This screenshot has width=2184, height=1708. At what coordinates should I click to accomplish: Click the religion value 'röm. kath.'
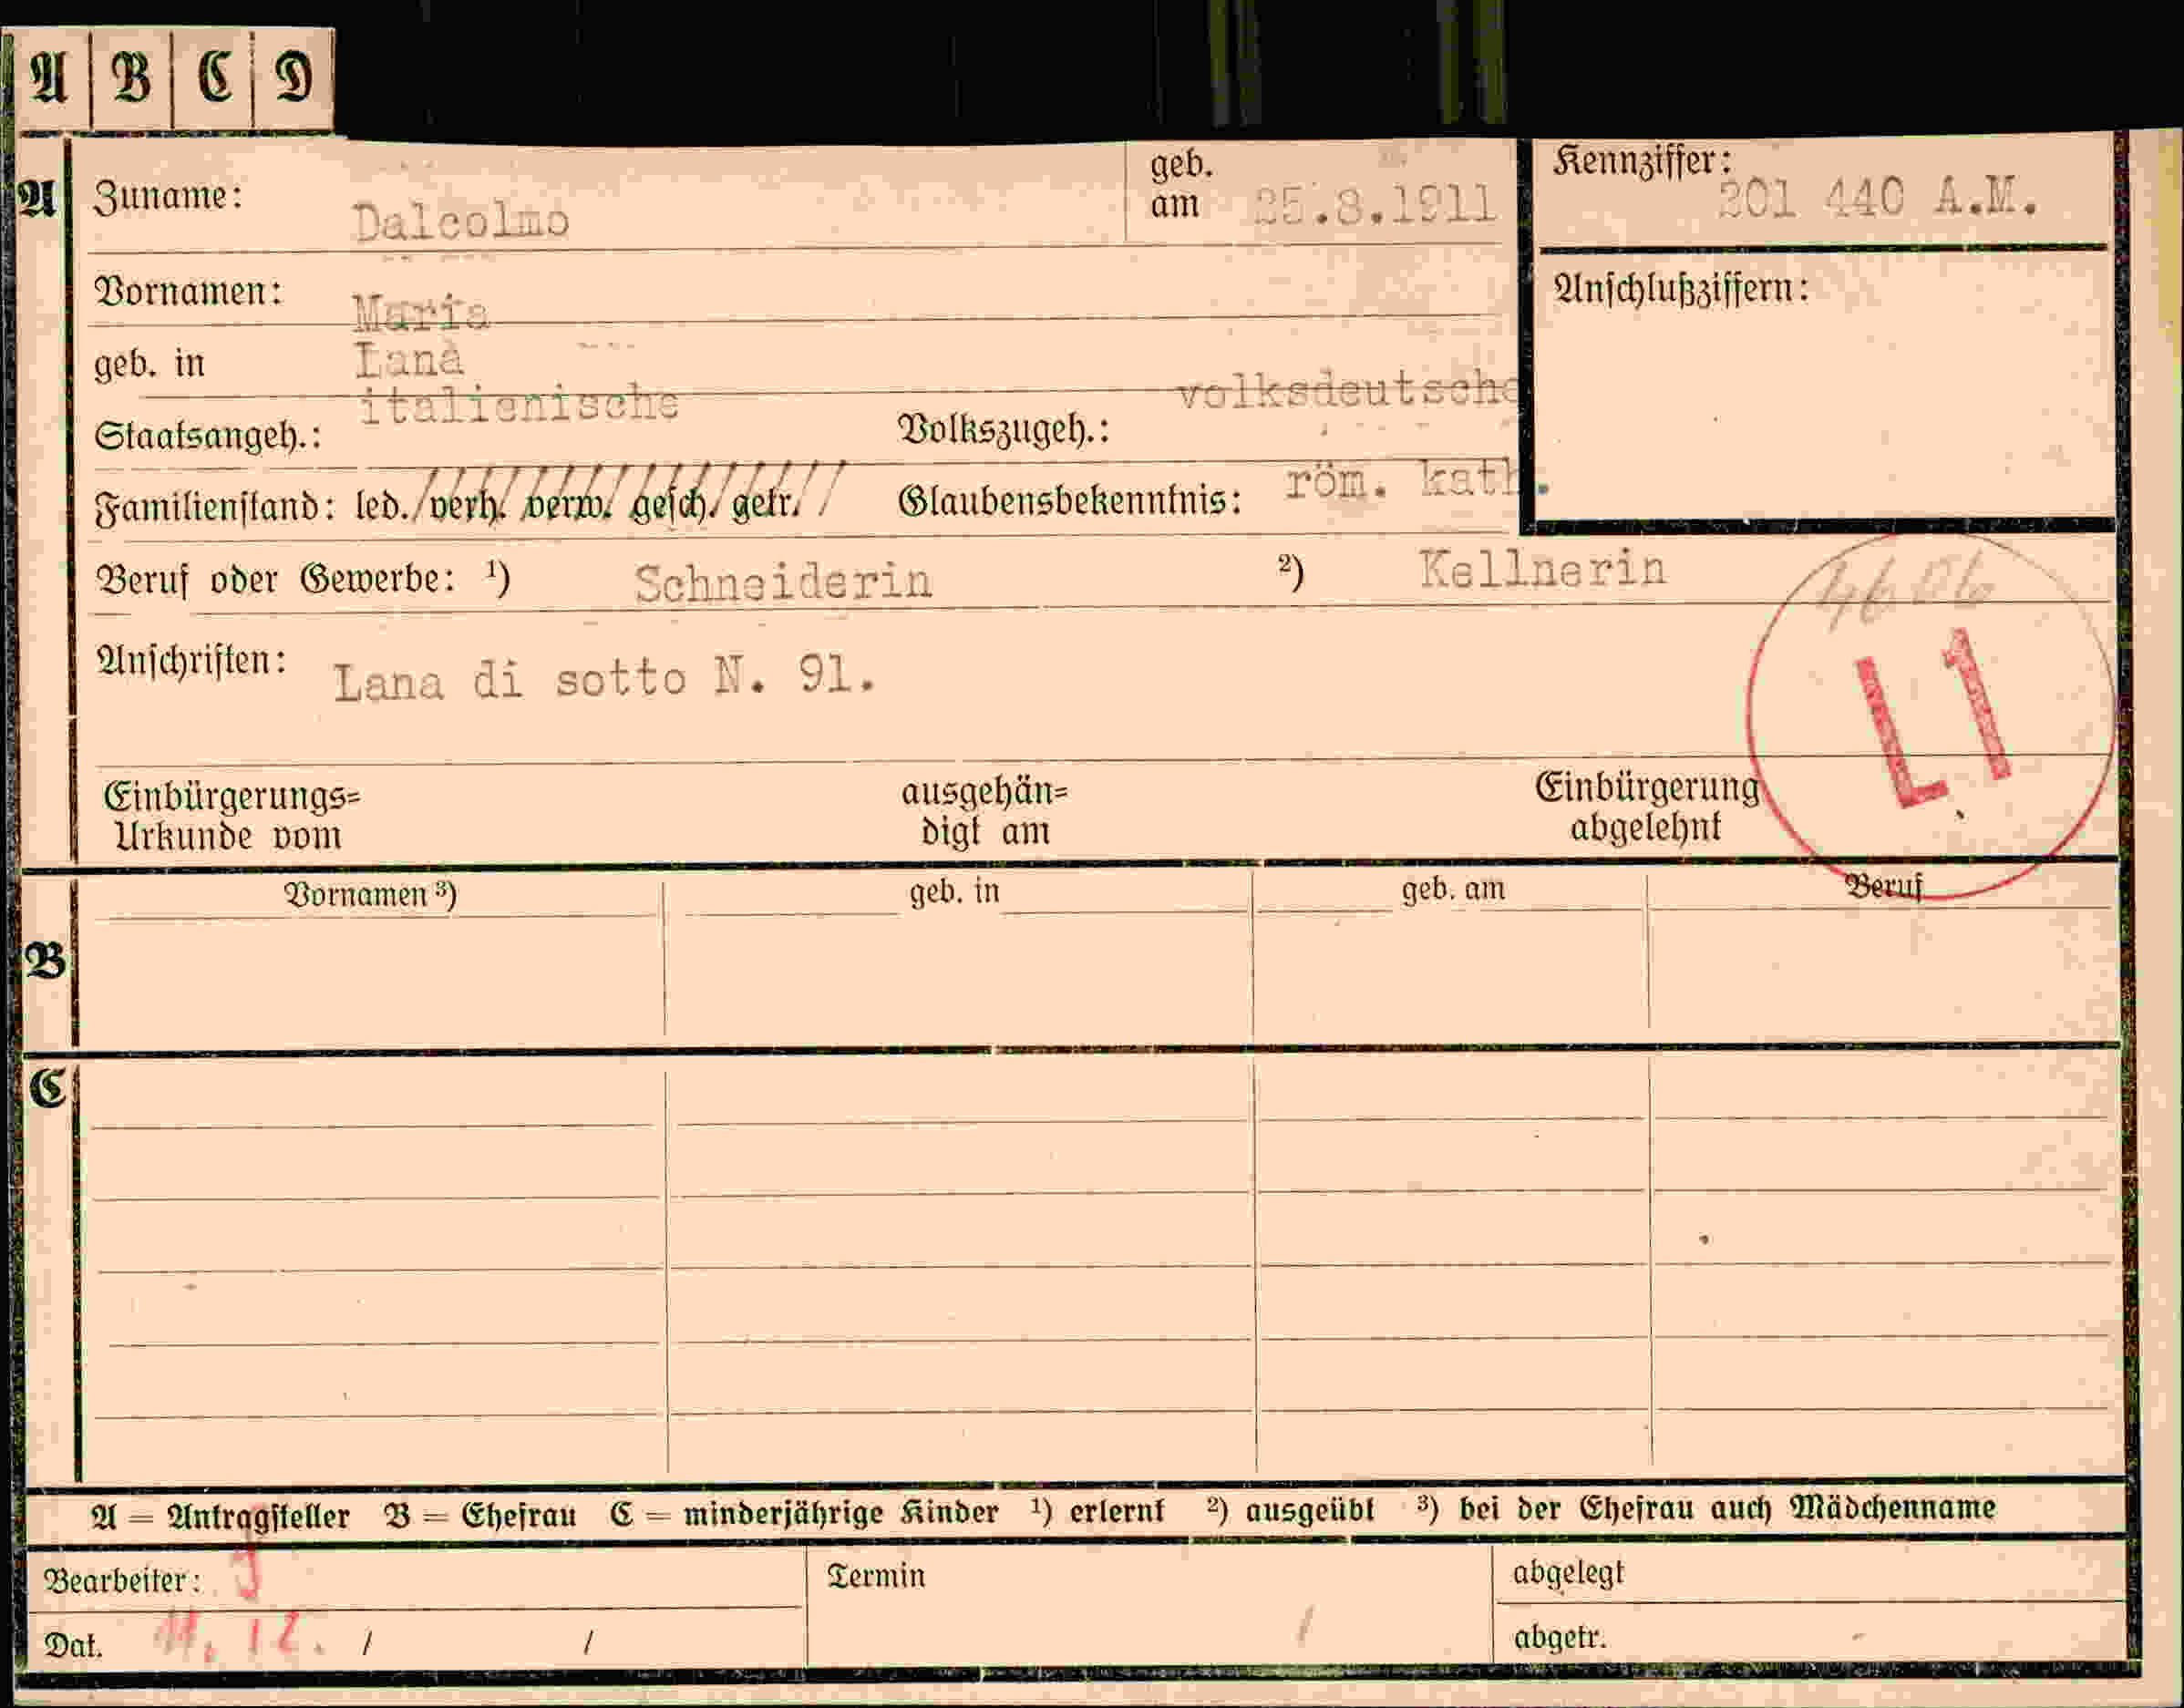point(1417,482)
